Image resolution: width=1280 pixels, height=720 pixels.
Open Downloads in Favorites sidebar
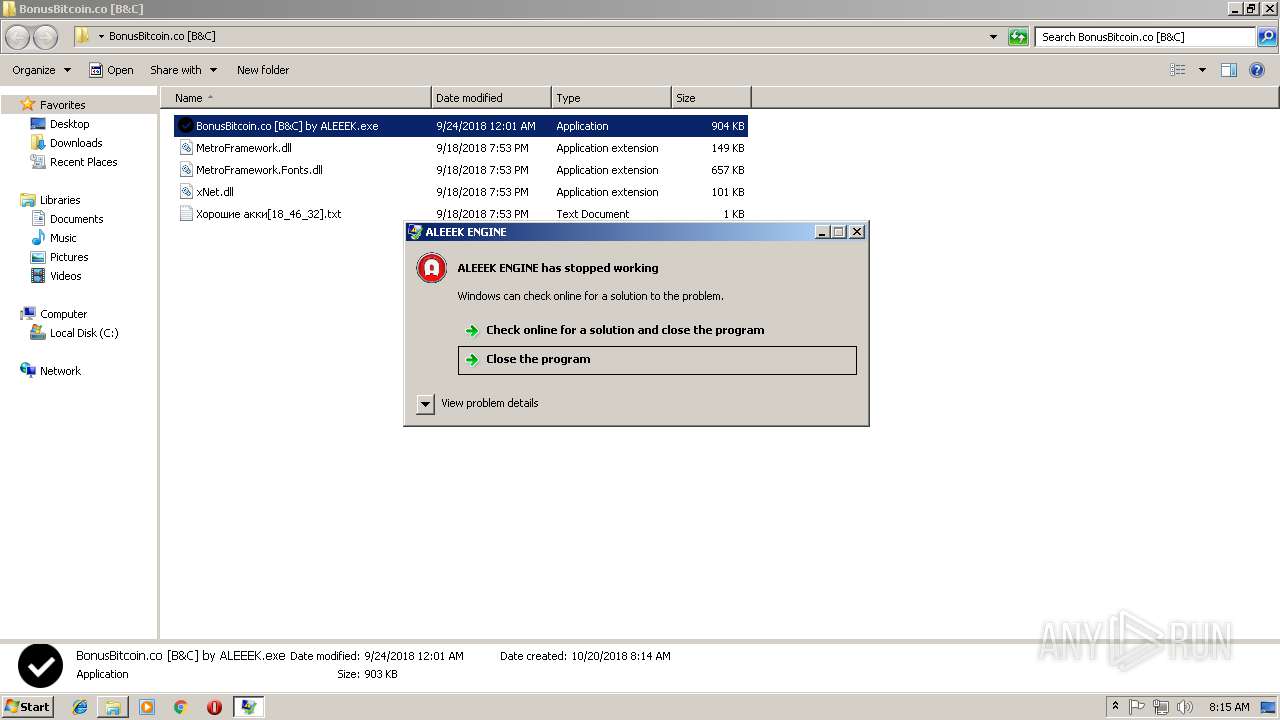(76, 143)
